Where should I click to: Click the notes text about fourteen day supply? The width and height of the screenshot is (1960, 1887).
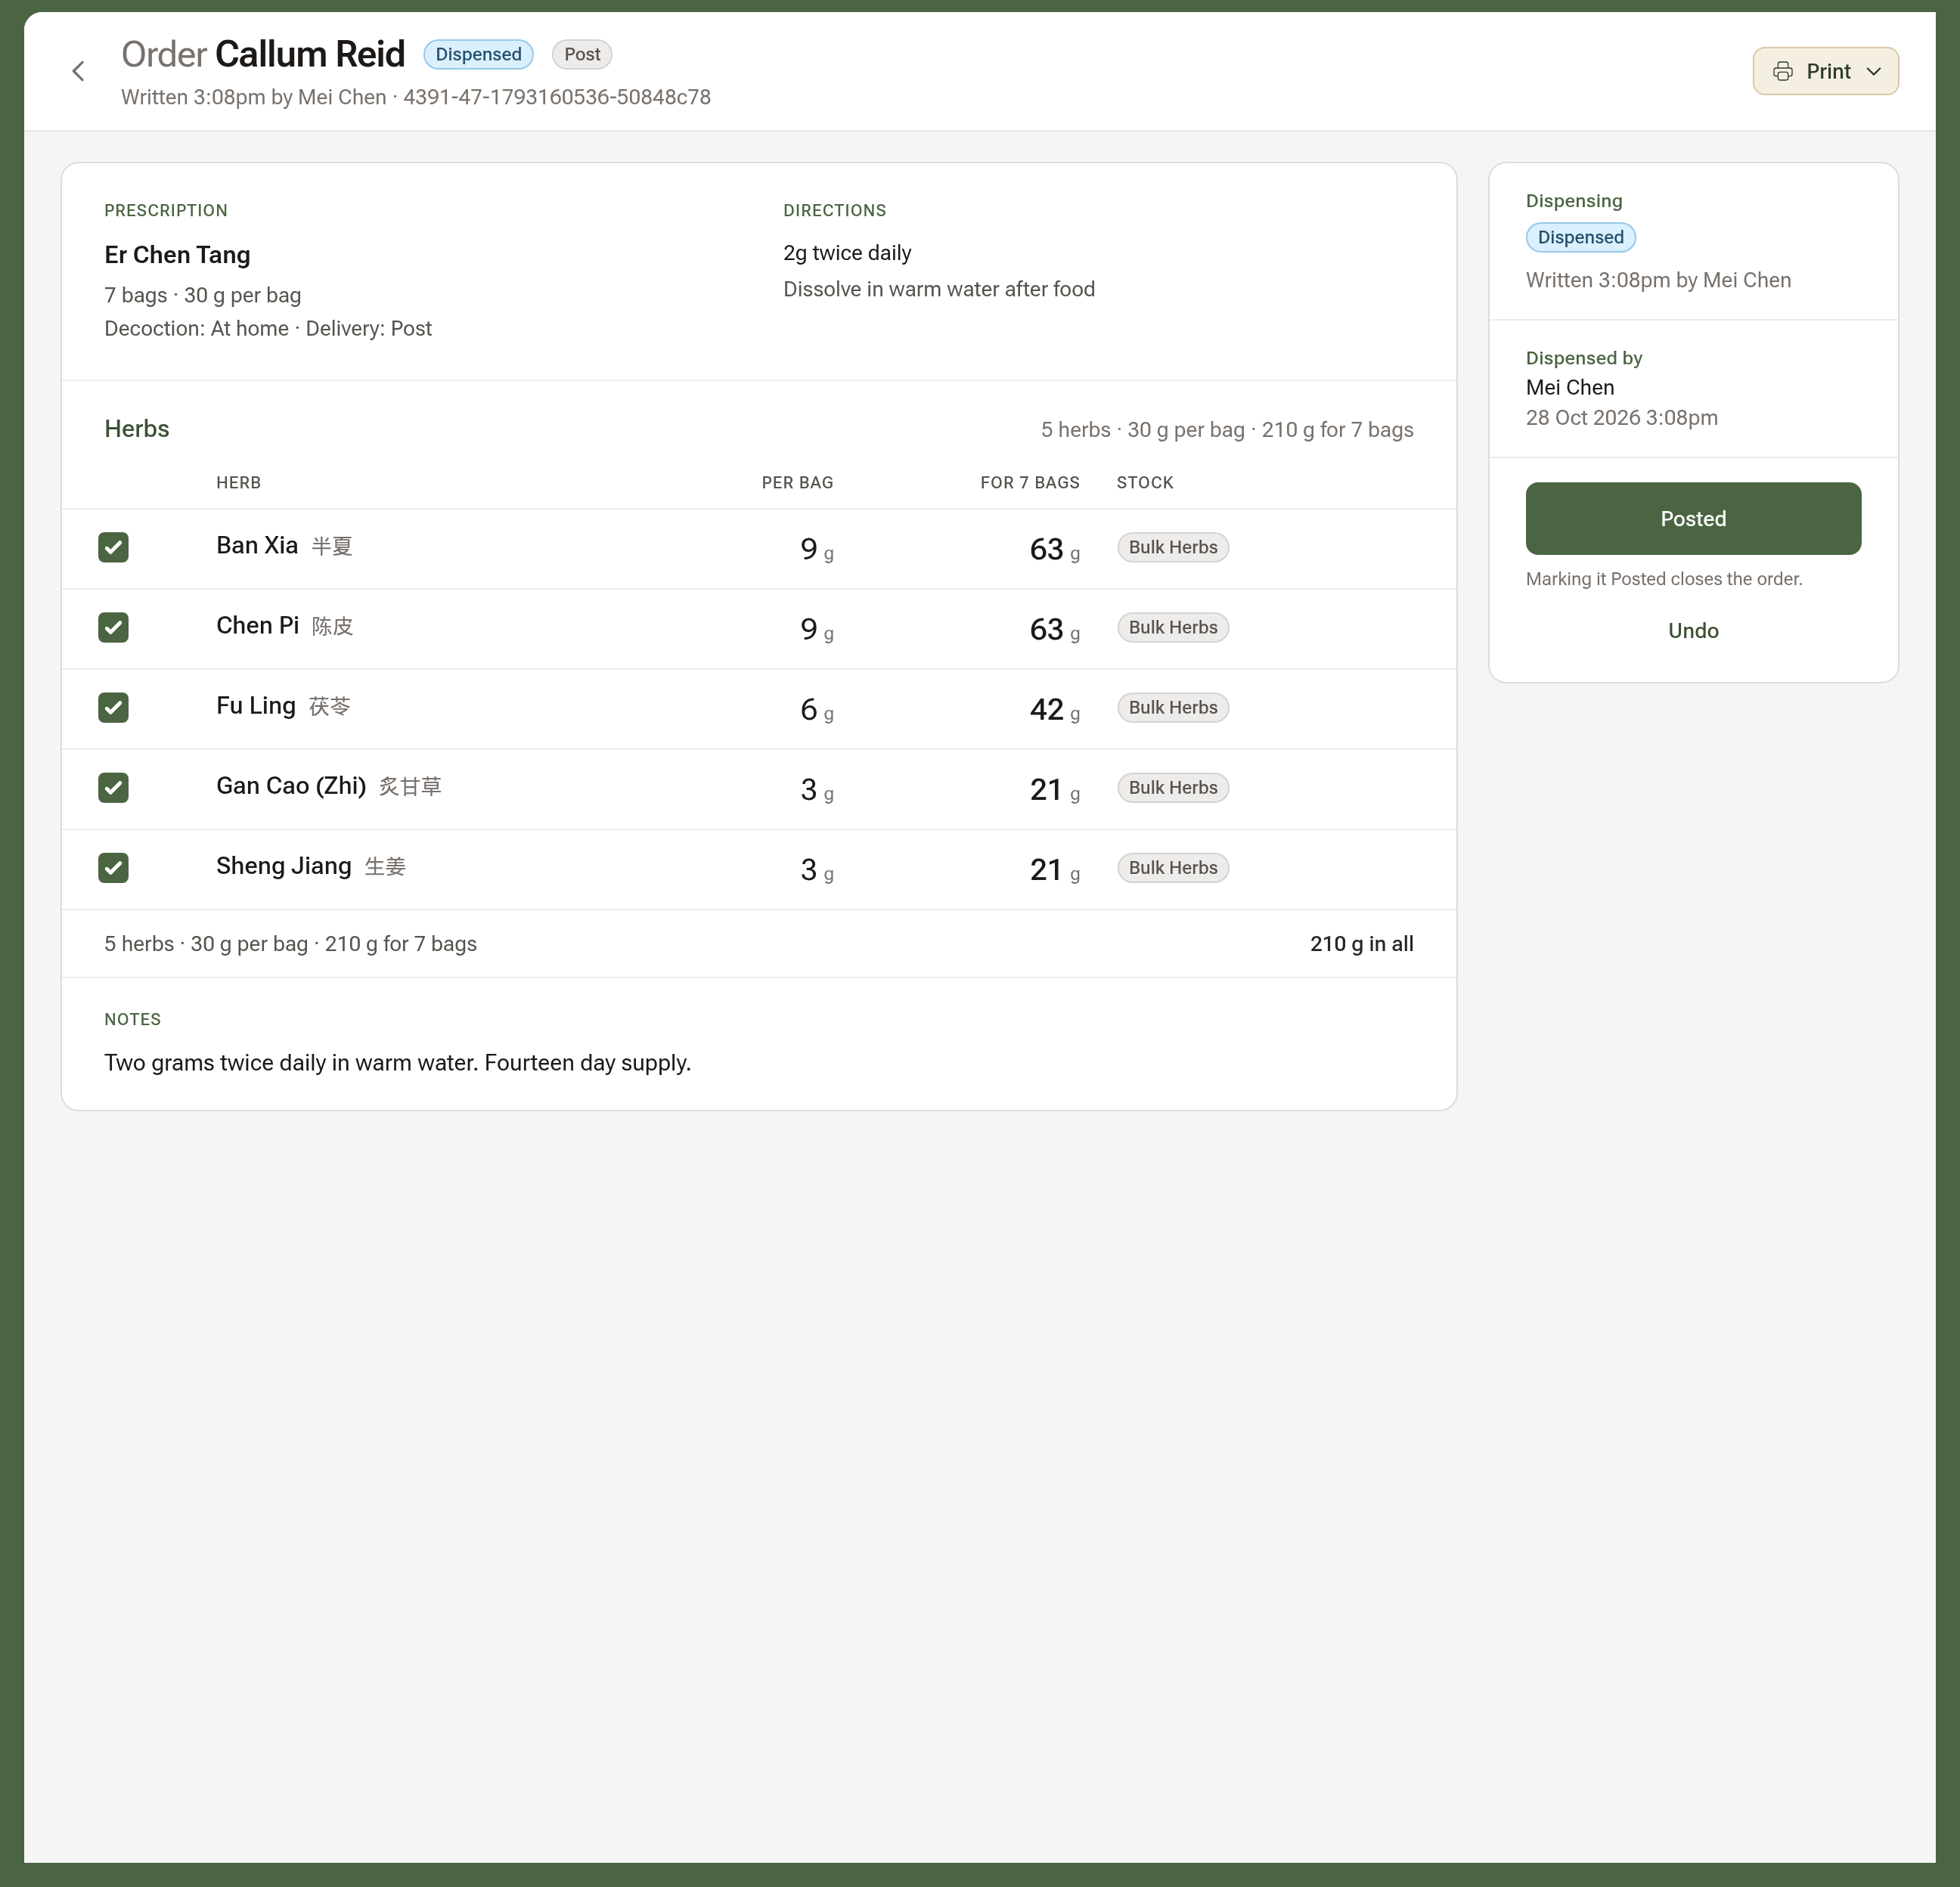pos(397,1062)
